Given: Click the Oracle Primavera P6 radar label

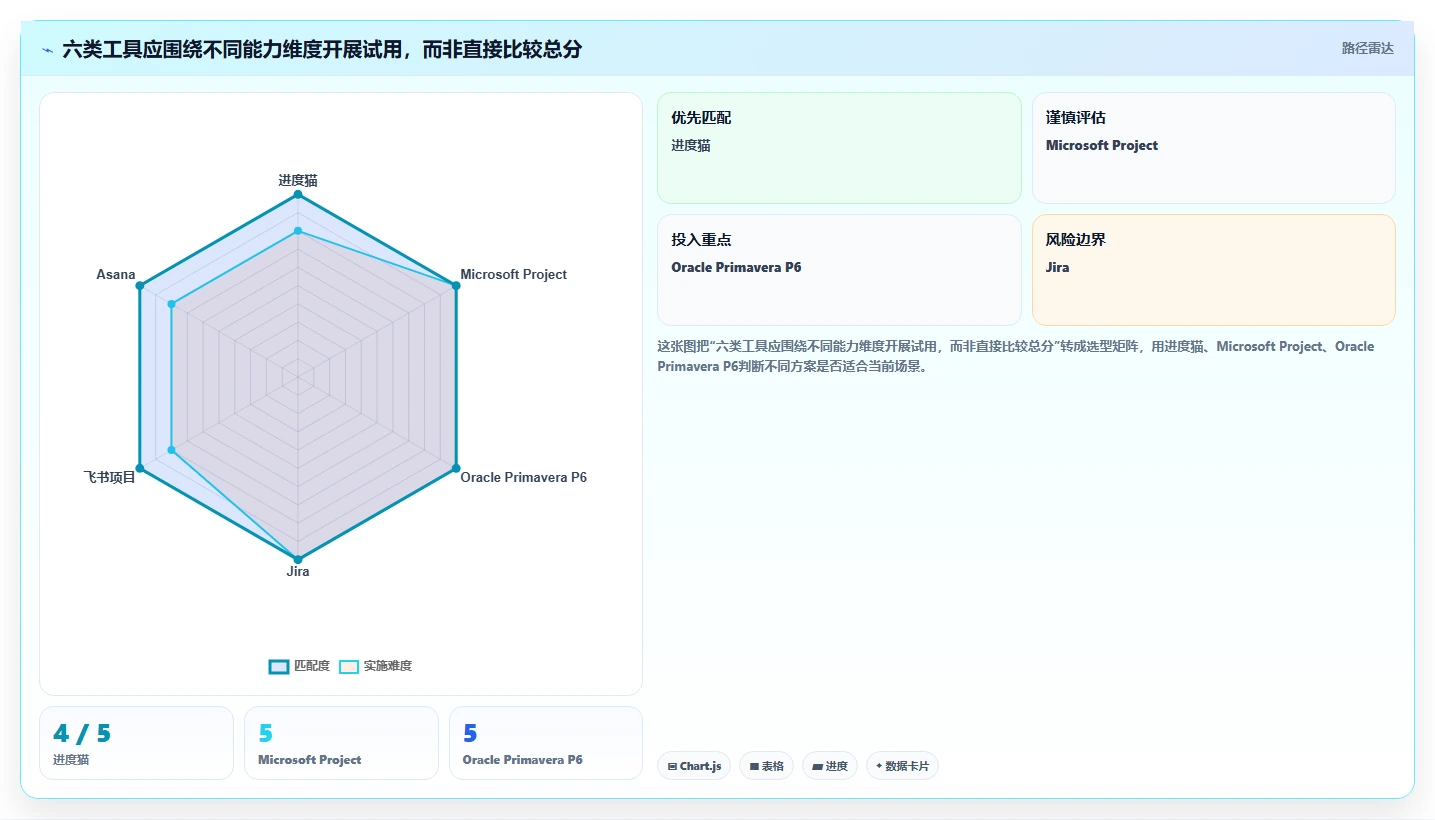Looking at the screenshot, I should 523,477.
